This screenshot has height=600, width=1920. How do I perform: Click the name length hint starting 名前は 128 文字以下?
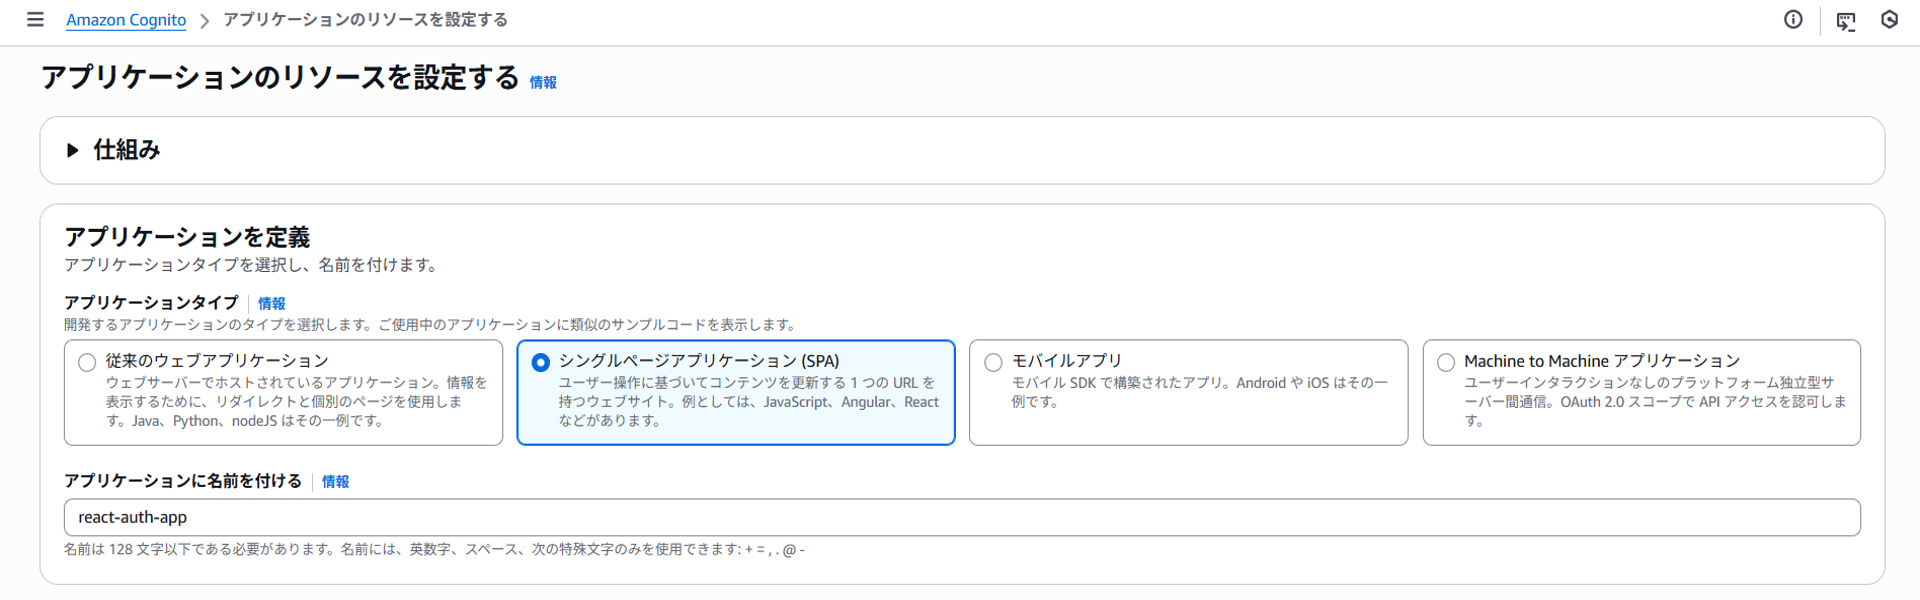pos(434,549)
